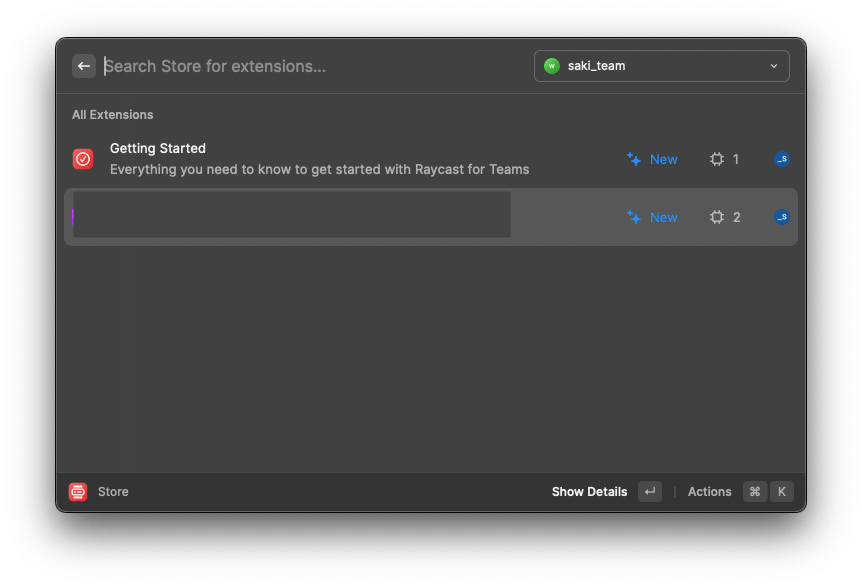Expand the chevron next to saki_team

(x=773, y=66)
